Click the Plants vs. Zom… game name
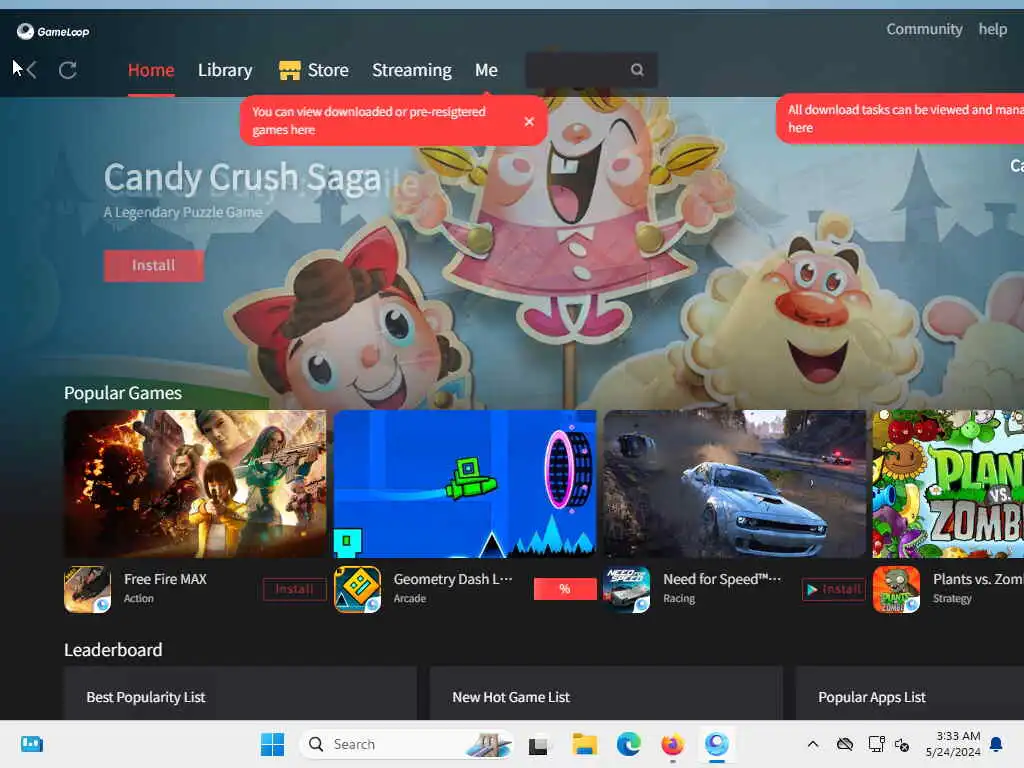The width and height of the screenshot is (1024, 768). (x=978, y=579)
